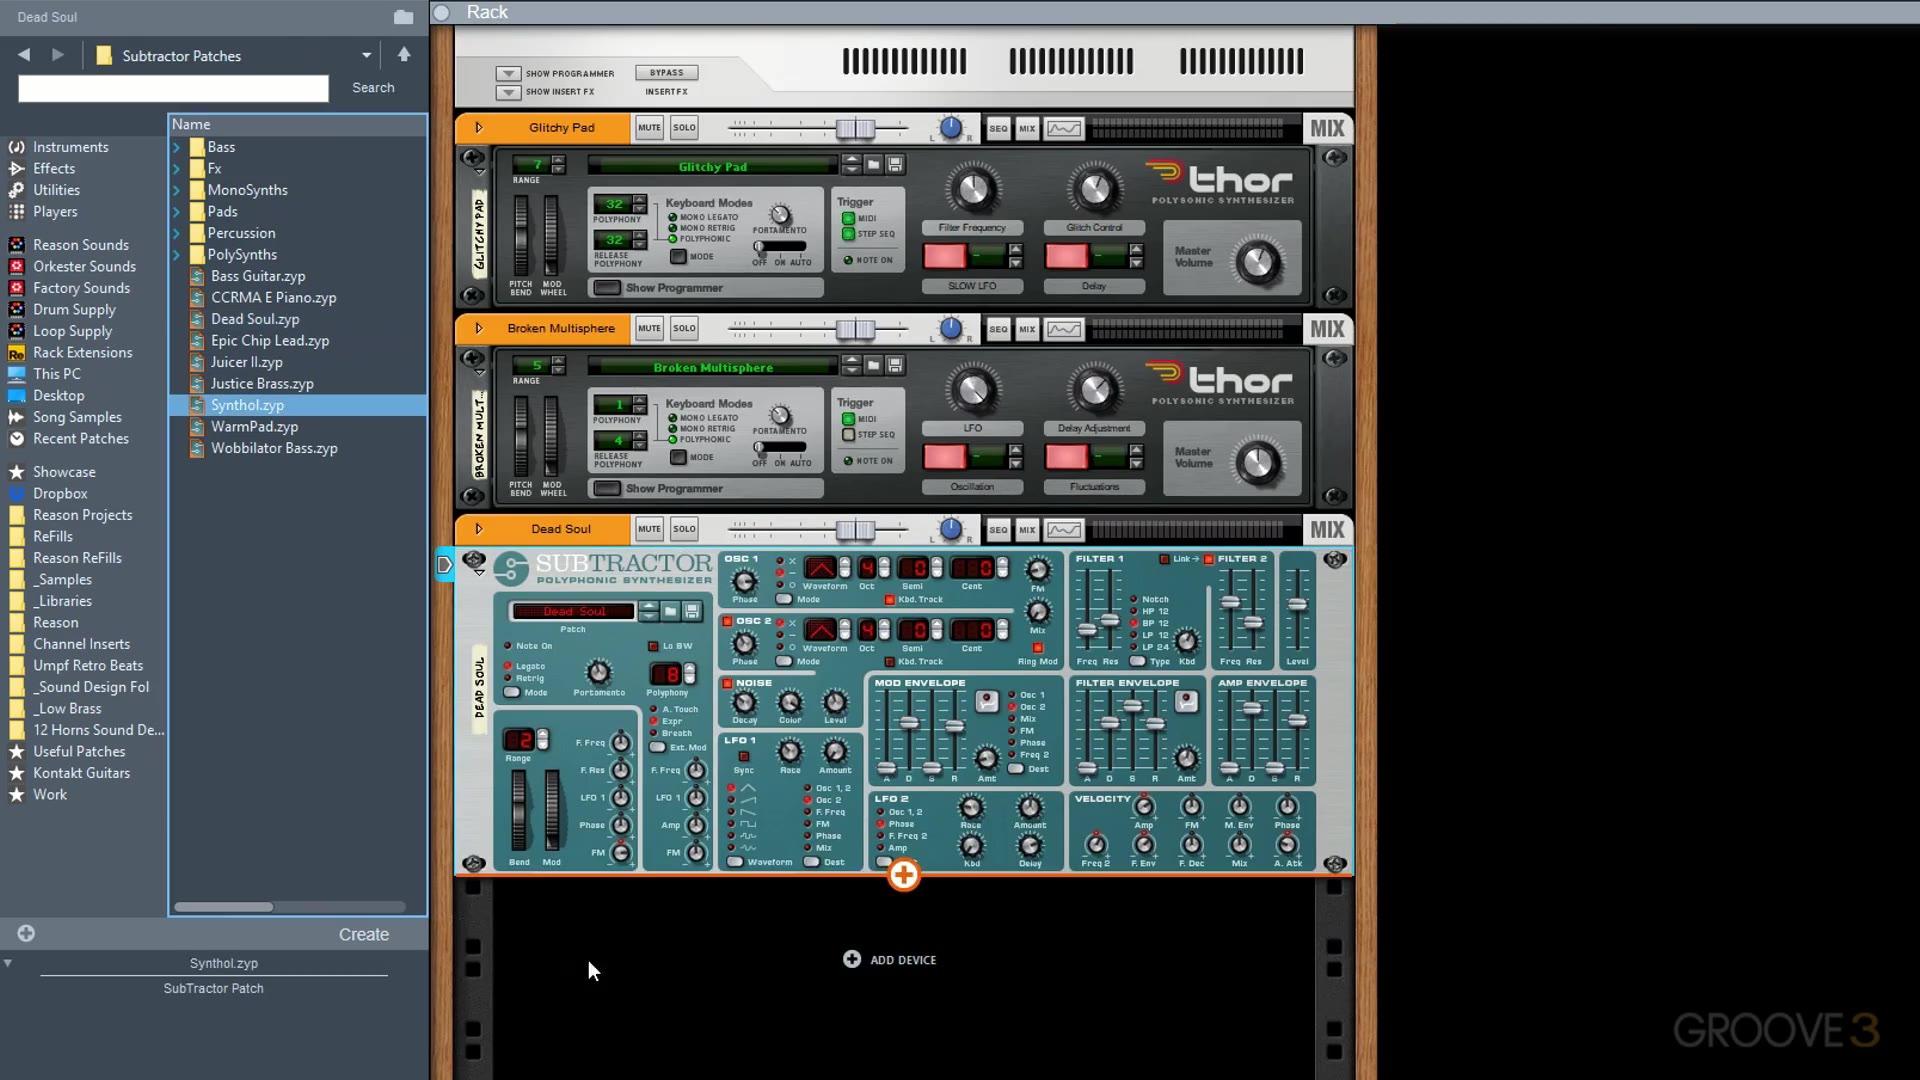Screen dimensions: 1920x1080
Task: Save patch disk icon on Glitchy Pad Thor
Action: click(x=895, y=165)
